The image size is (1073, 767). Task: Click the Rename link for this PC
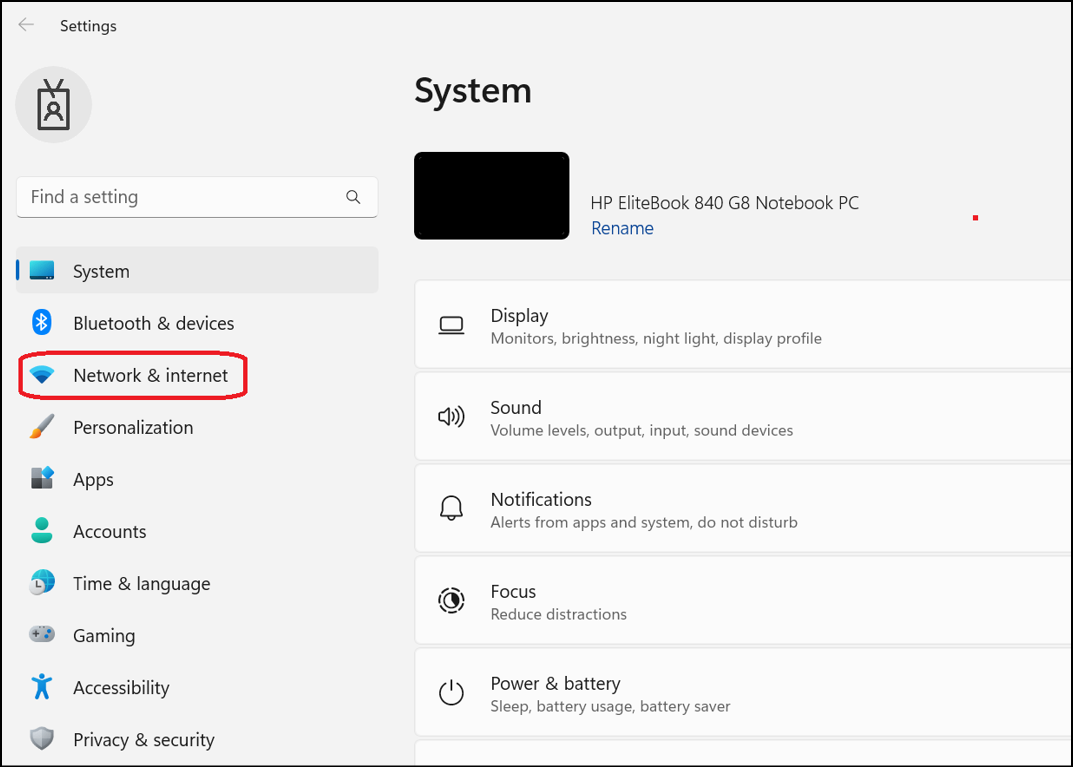pos(622,228)
